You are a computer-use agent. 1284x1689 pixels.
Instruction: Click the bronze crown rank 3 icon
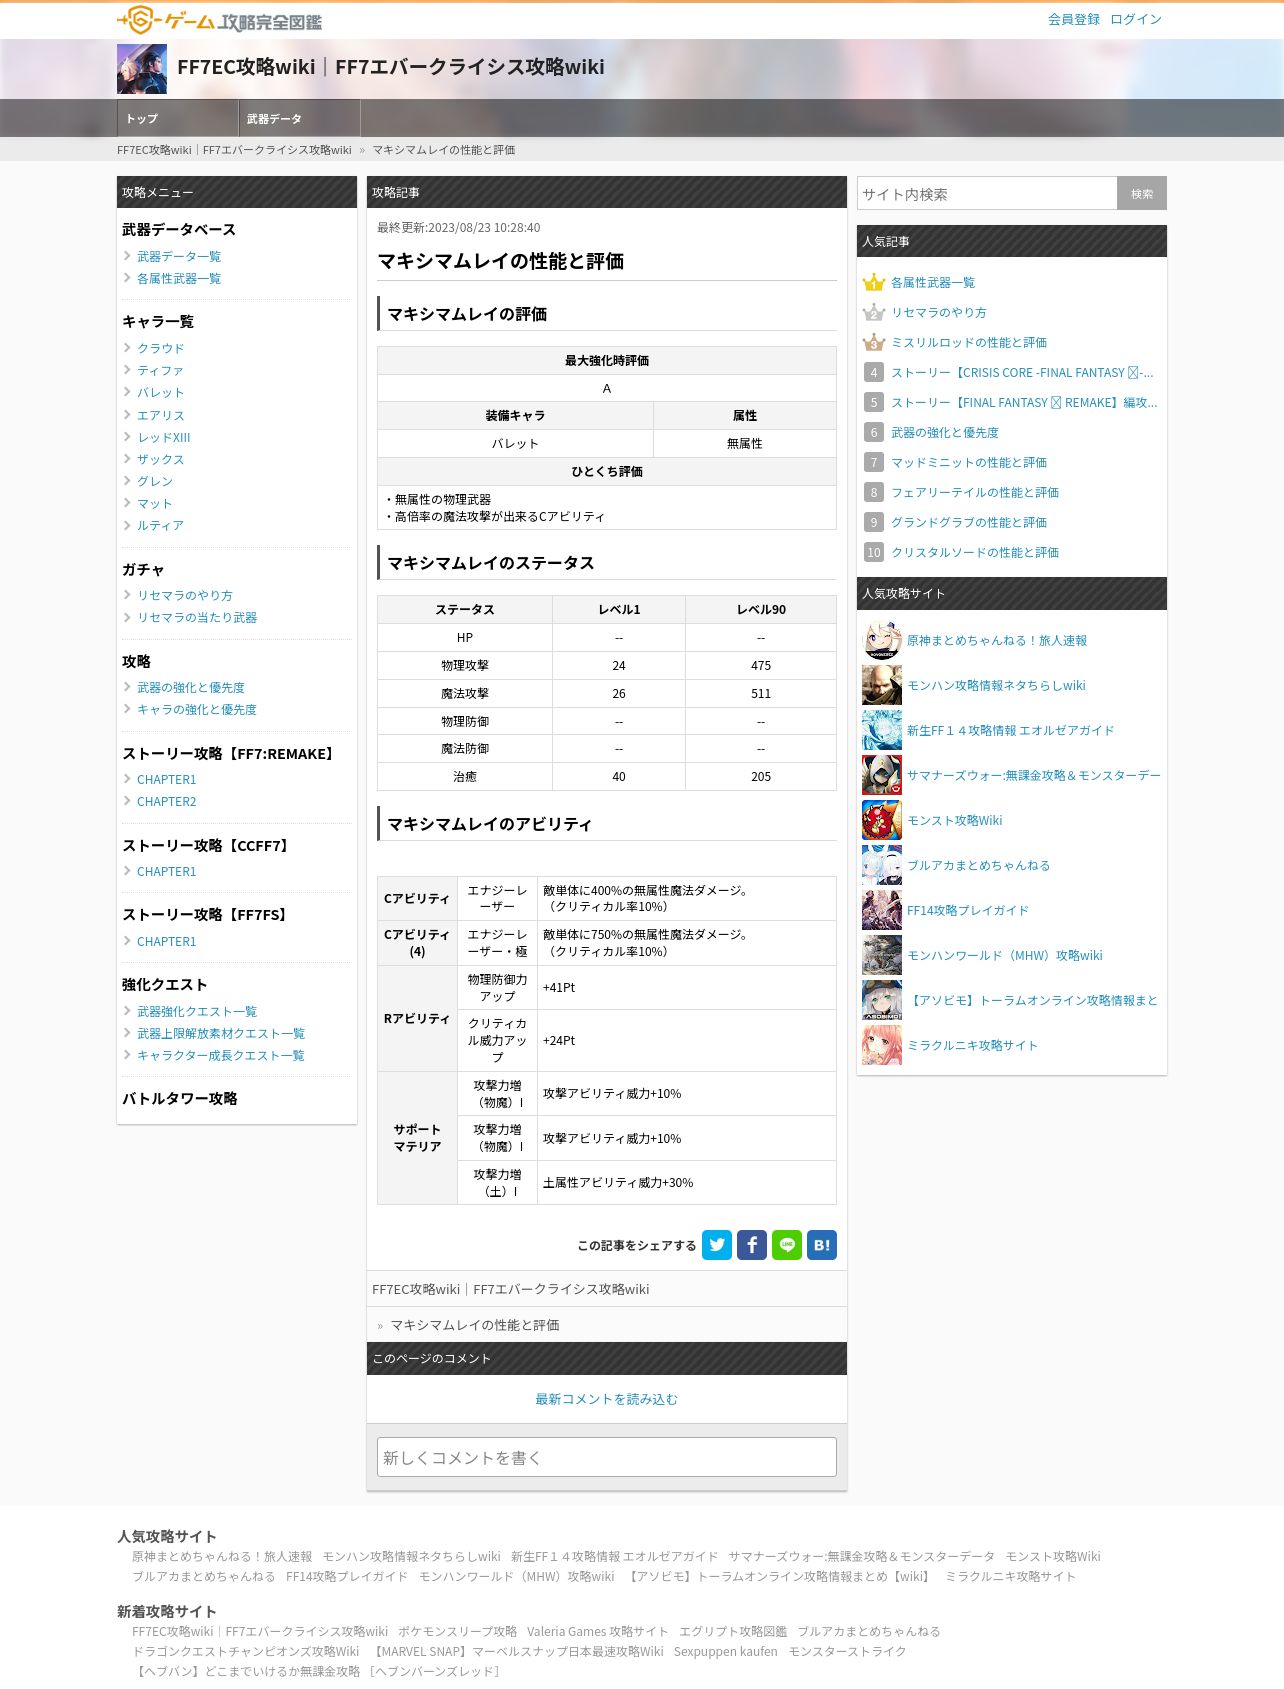tap(874, 342)
